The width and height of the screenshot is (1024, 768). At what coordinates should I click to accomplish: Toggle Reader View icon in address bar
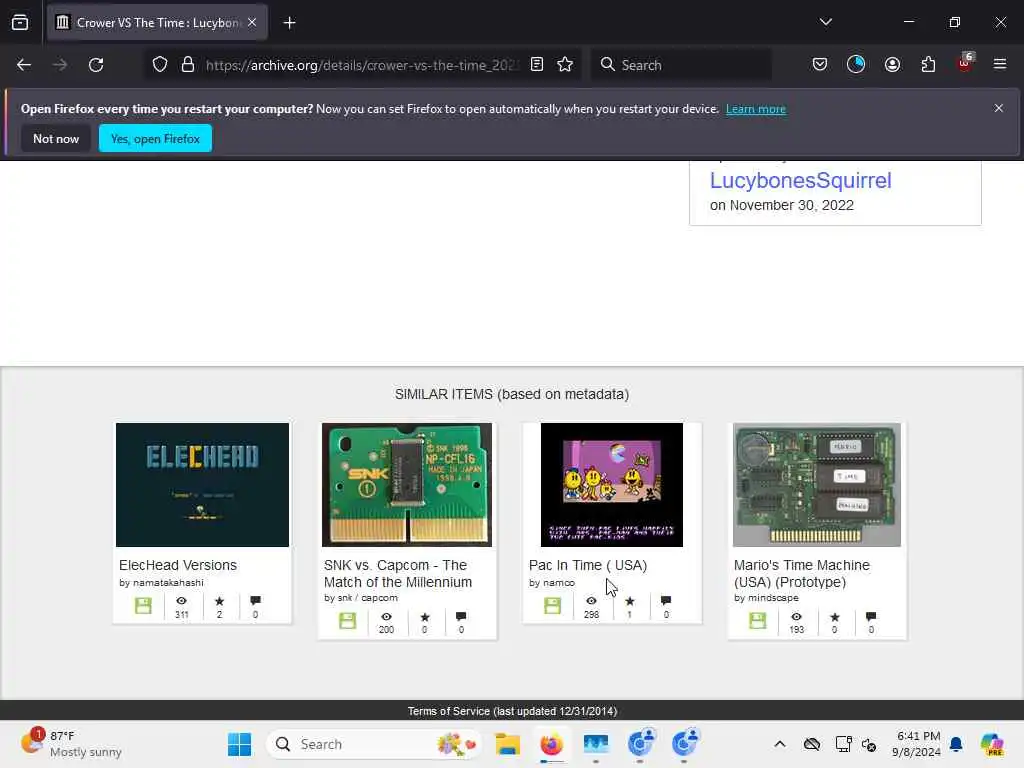(x=537, y=65)
